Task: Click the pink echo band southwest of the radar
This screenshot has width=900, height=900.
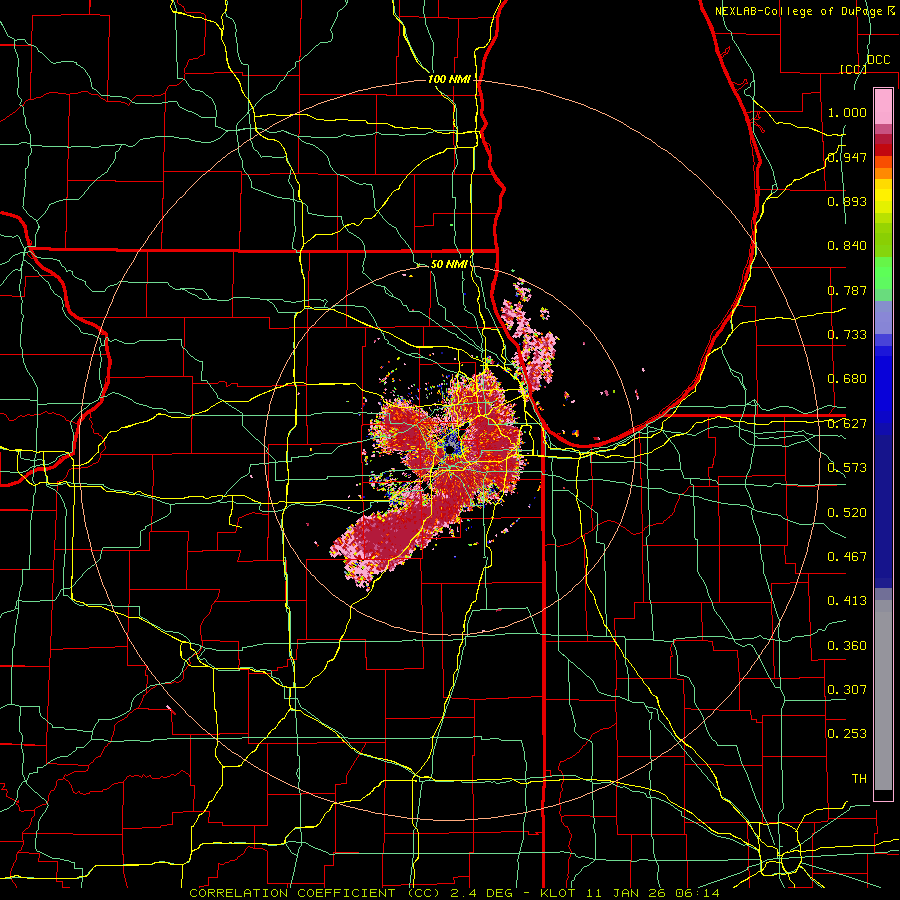Action: tap(383, 539)
